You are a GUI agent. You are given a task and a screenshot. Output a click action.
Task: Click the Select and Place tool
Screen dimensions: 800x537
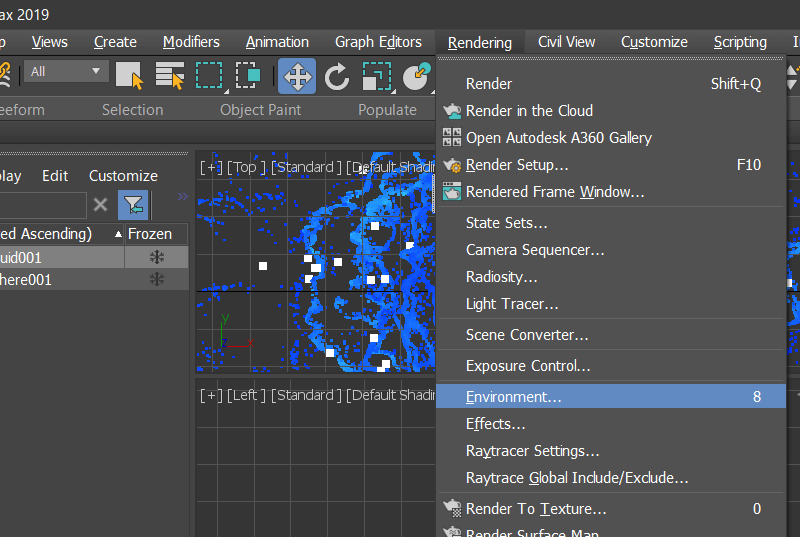click(x=416, y=76)
